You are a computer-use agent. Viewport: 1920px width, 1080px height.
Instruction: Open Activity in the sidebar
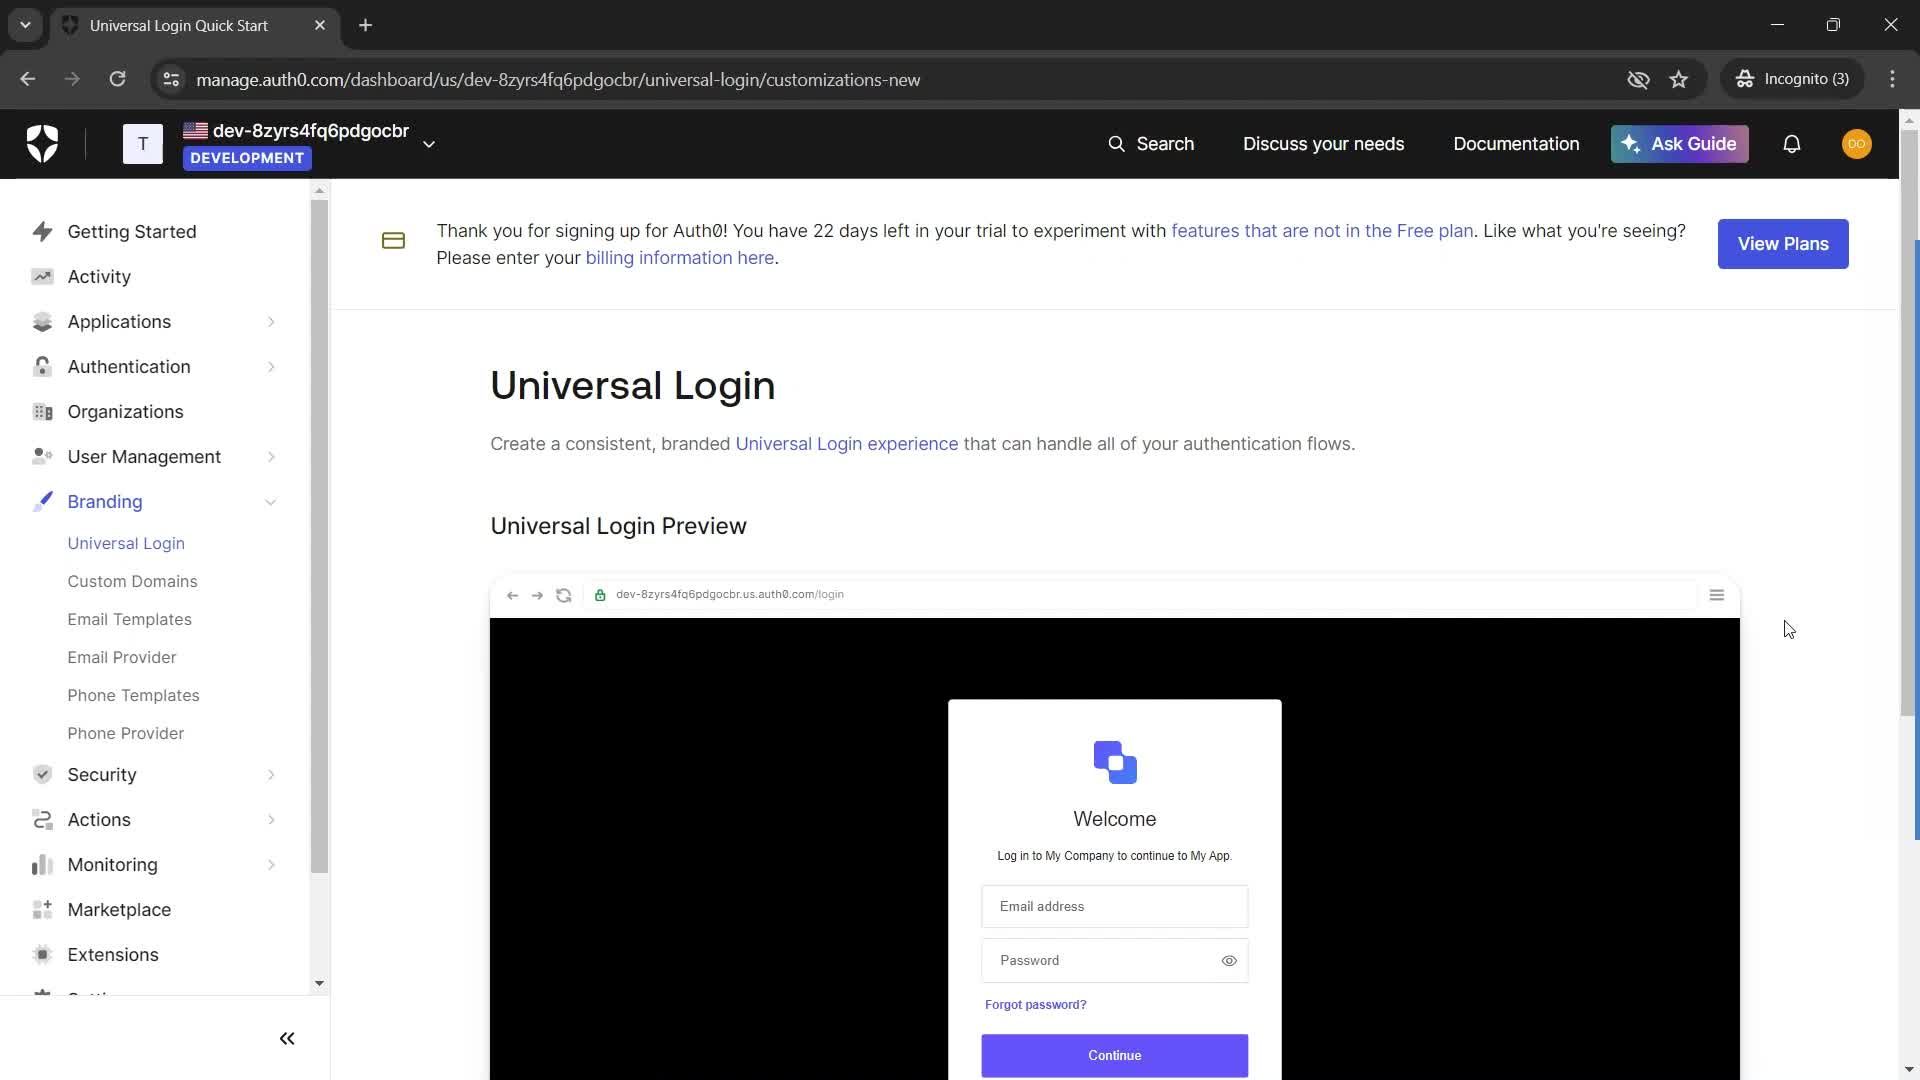pyautogui.click(x=99, y=277)
